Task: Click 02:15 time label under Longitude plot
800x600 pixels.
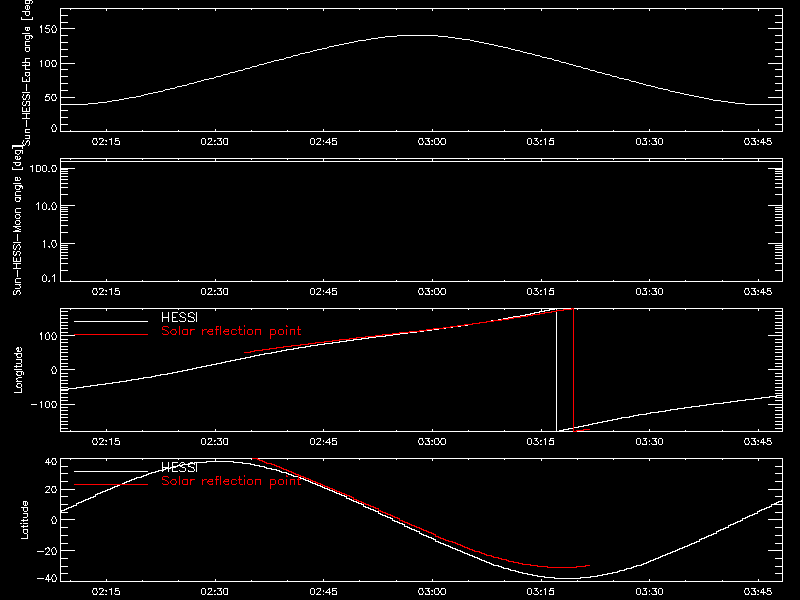Action: point(106,442)
